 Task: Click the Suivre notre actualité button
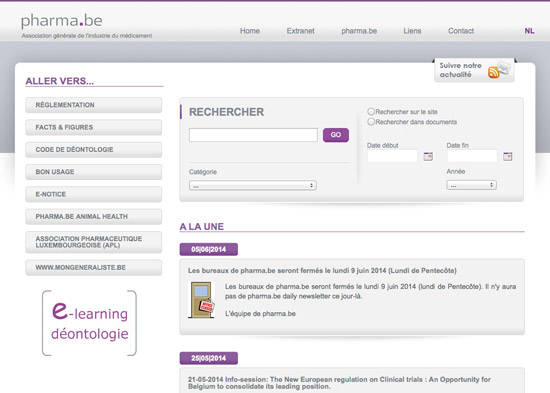coord(474,70)
